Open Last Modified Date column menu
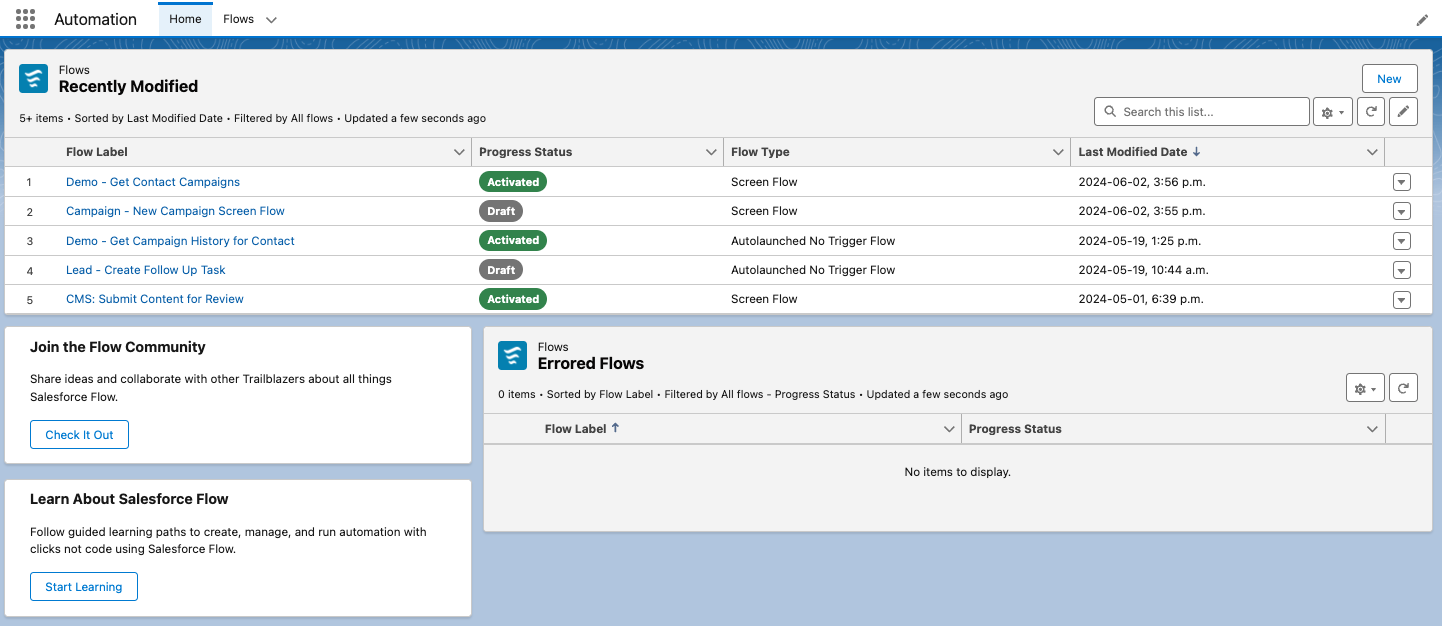This screenshot has height=626, width=1442. pos(1372,152)
